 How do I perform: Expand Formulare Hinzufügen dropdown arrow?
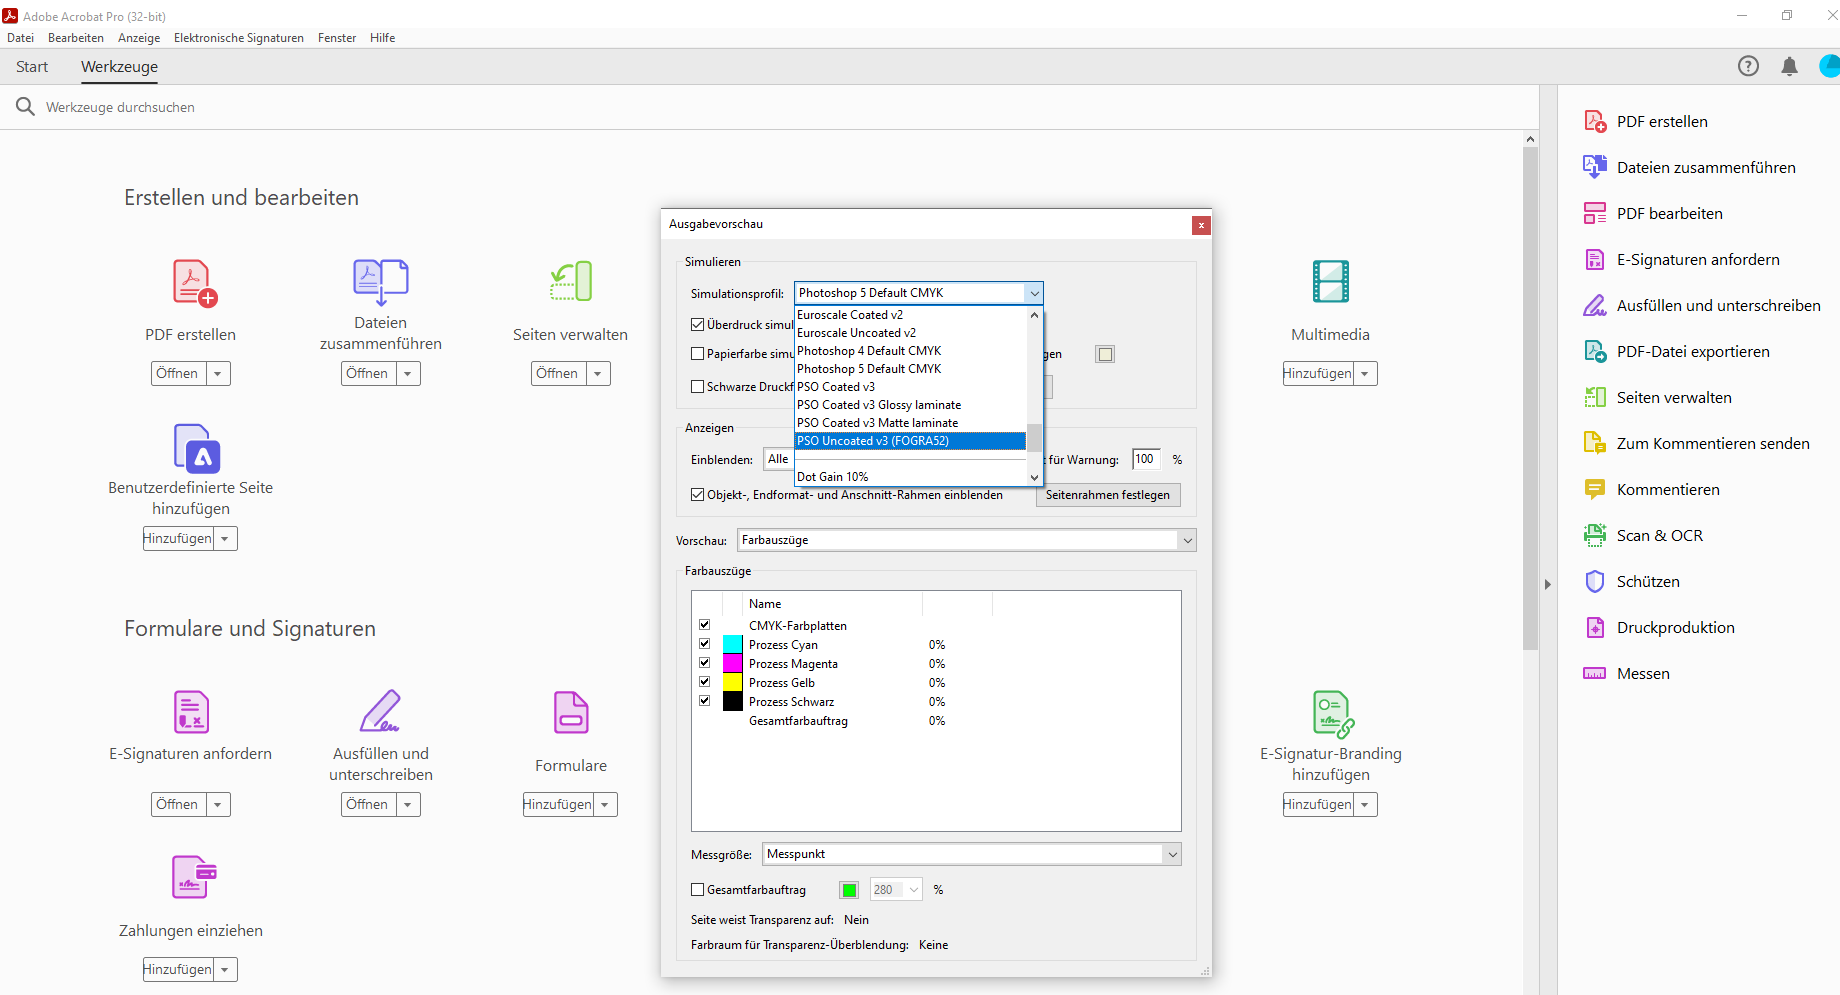tap(605, 805)
